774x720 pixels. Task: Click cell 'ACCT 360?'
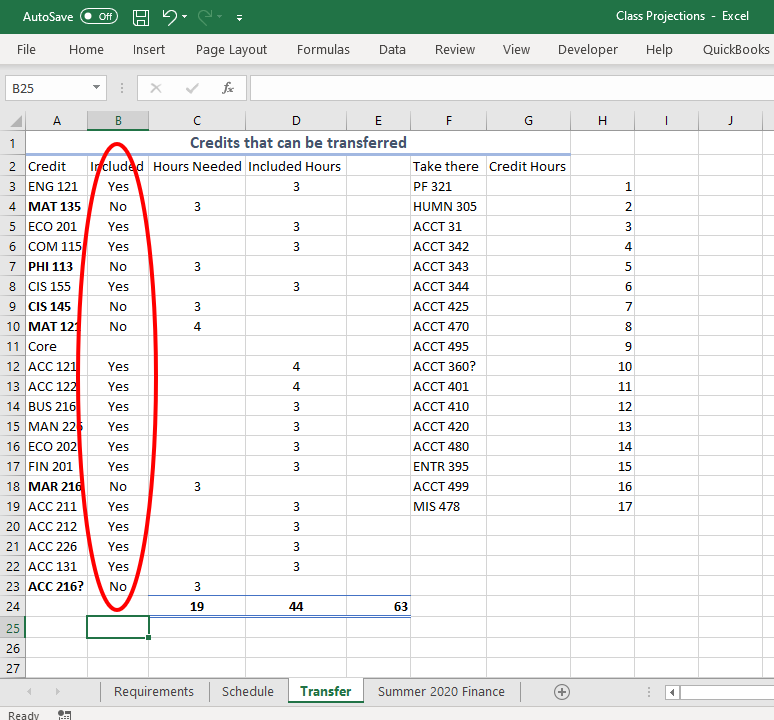[448, 366]
